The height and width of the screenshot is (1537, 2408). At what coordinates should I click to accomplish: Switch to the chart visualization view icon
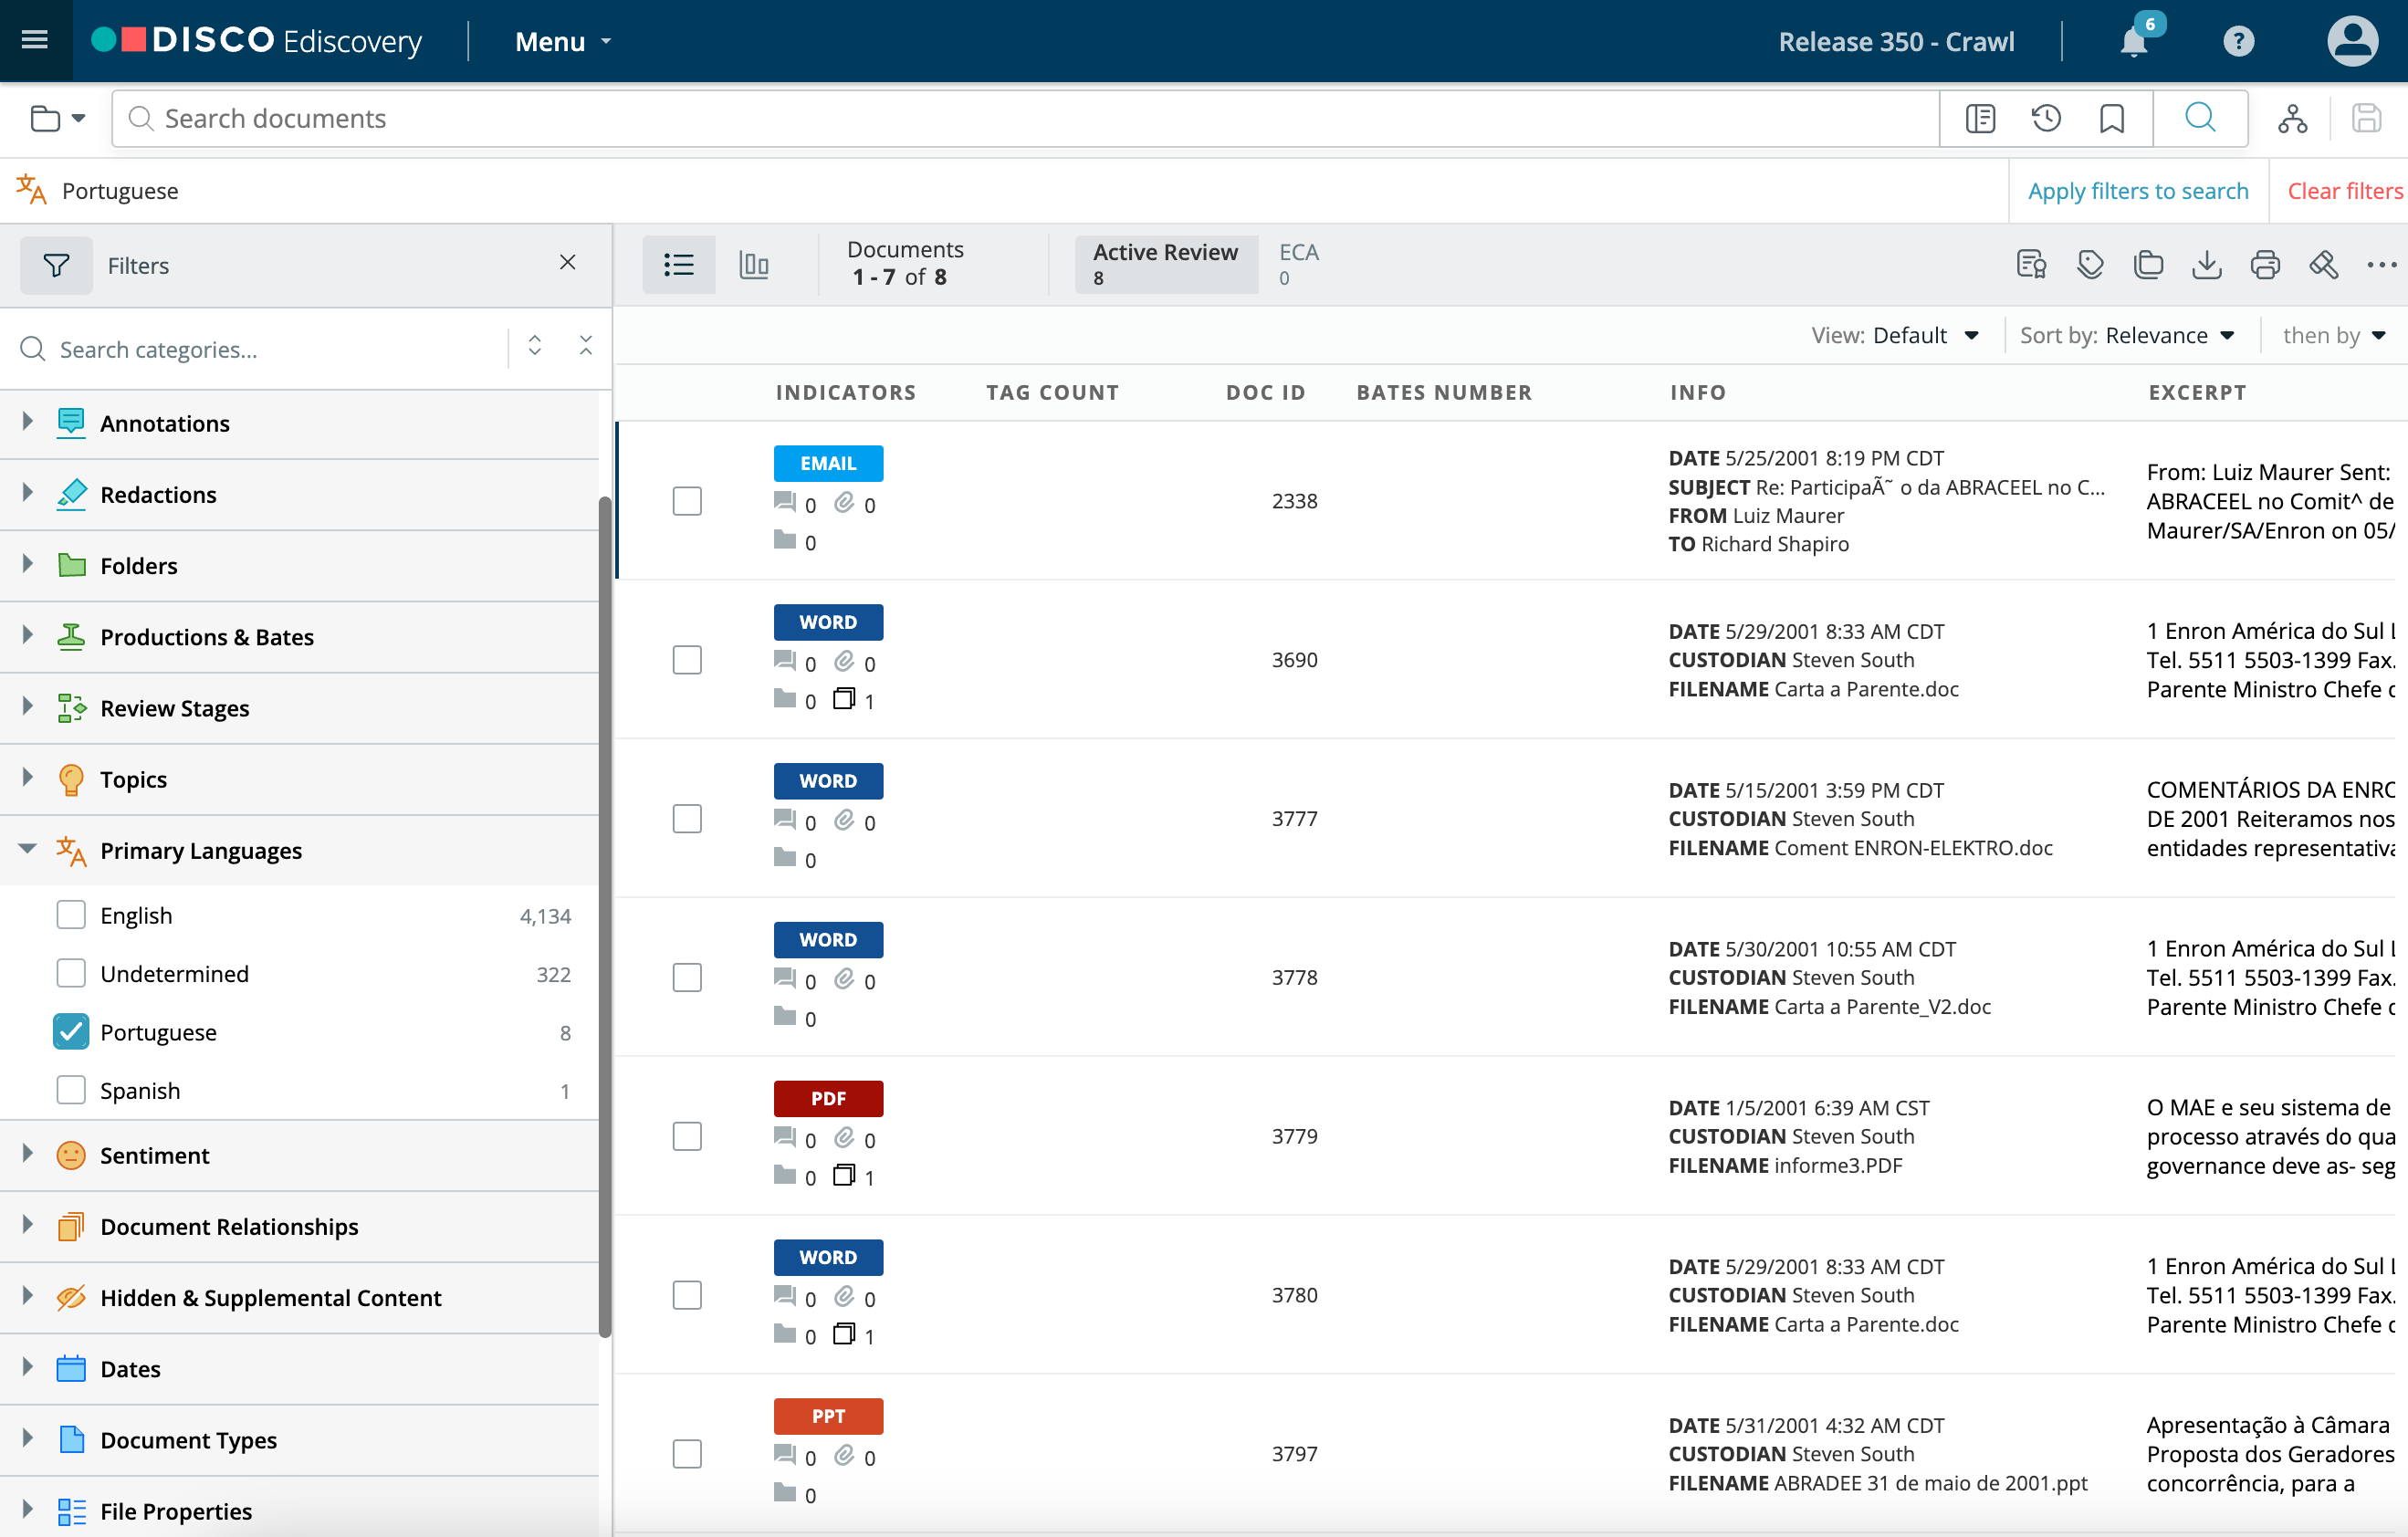point(753,265)
